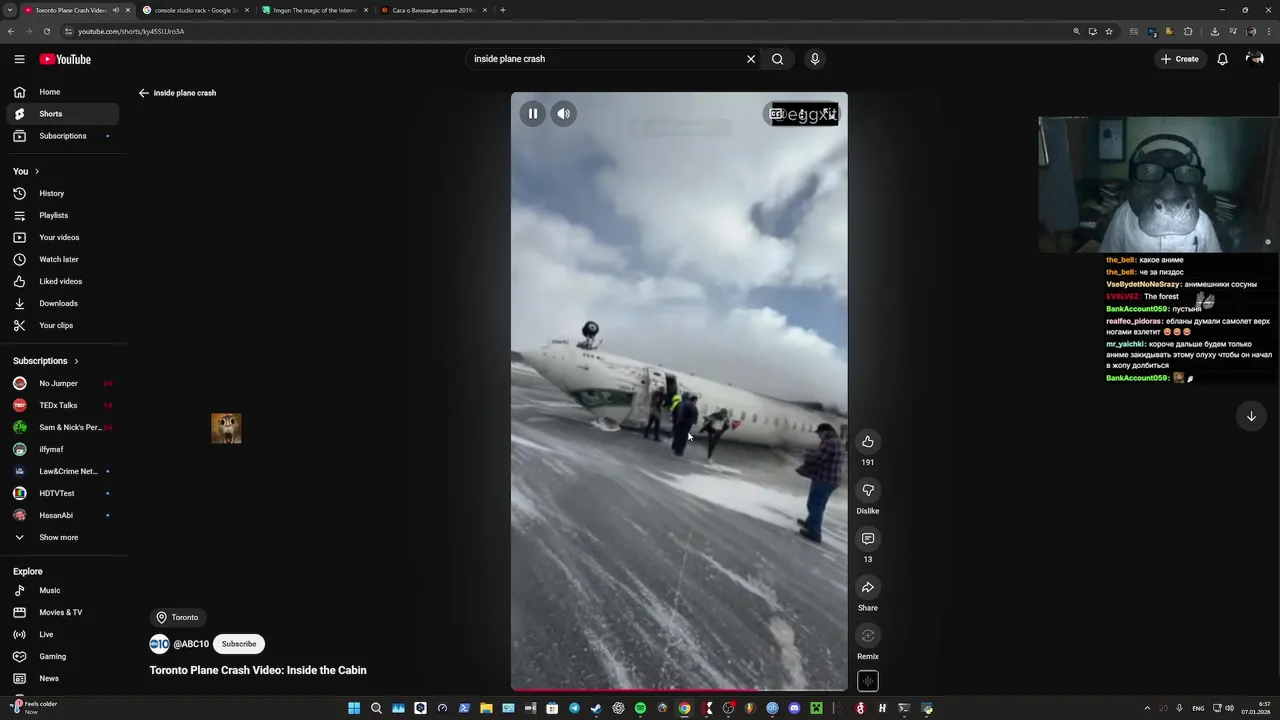Open Discord from the taskbar
1280x720 pixels.
point(794,708)
